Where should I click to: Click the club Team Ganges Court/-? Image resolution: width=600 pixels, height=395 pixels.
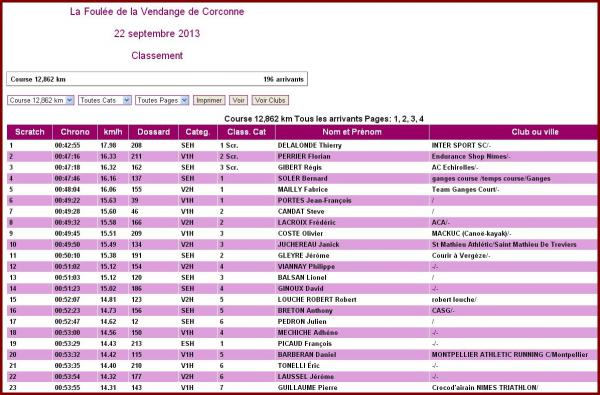tap(465, 189)
